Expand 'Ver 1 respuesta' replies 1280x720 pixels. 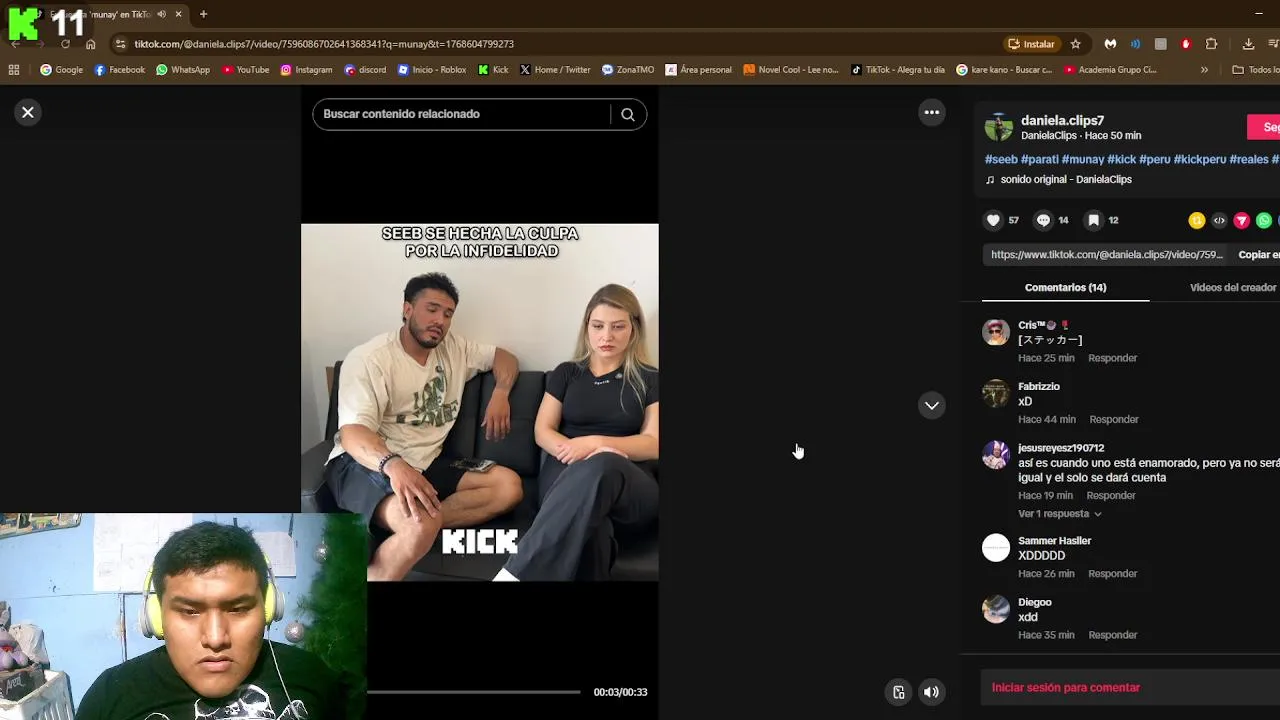(x=1060, y=514)
